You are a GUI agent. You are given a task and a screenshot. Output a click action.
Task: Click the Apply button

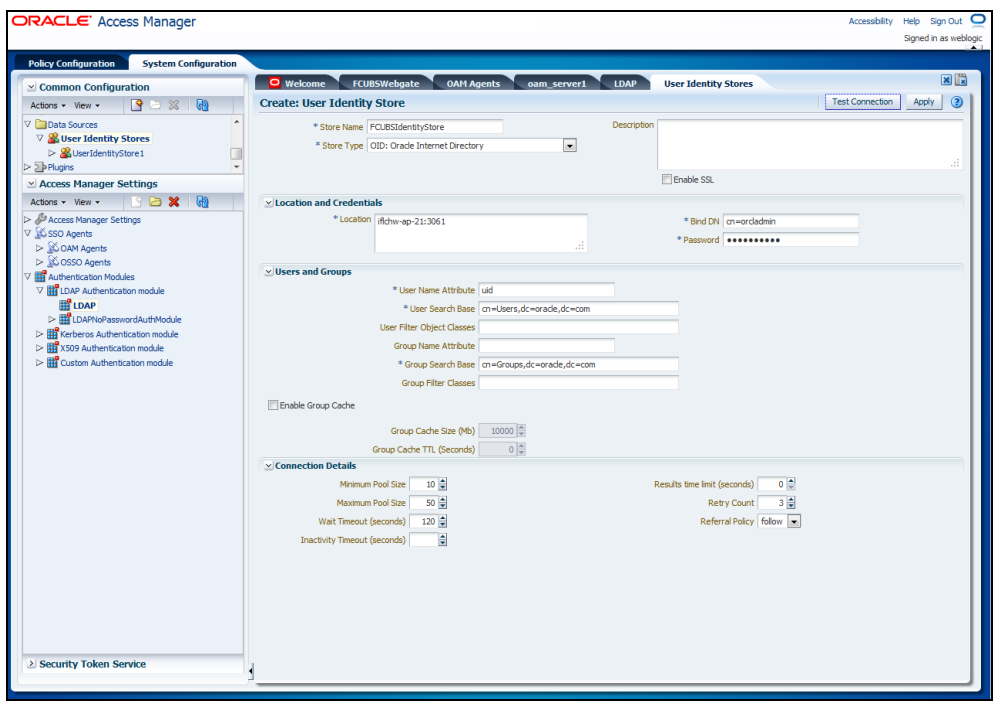click(923, 101)
